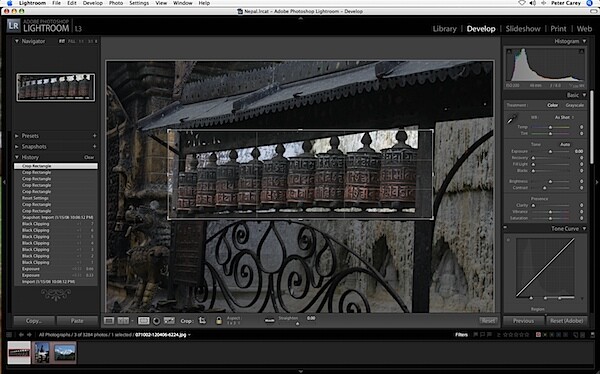Click the Temp slider handle
Screen dimensions: 600x374
click(550, 127)
